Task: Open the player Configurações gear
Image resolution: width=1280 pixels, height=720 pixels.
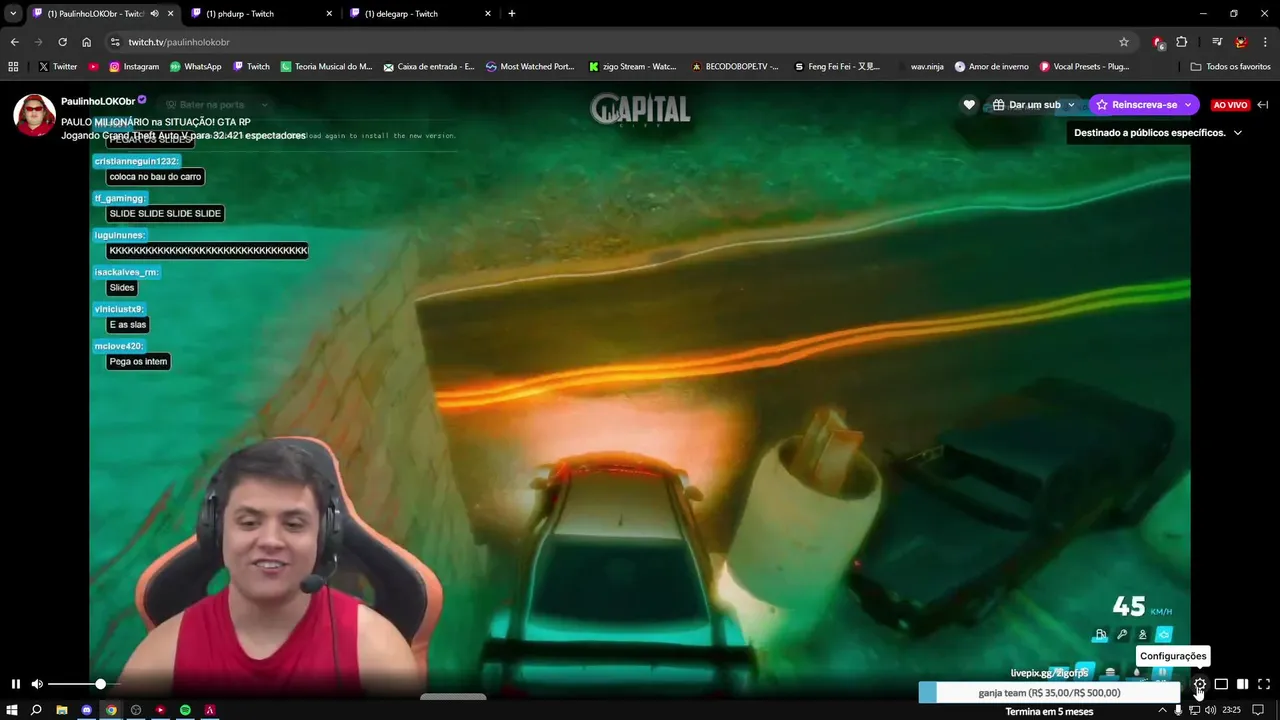Action: click(1199, 684)
